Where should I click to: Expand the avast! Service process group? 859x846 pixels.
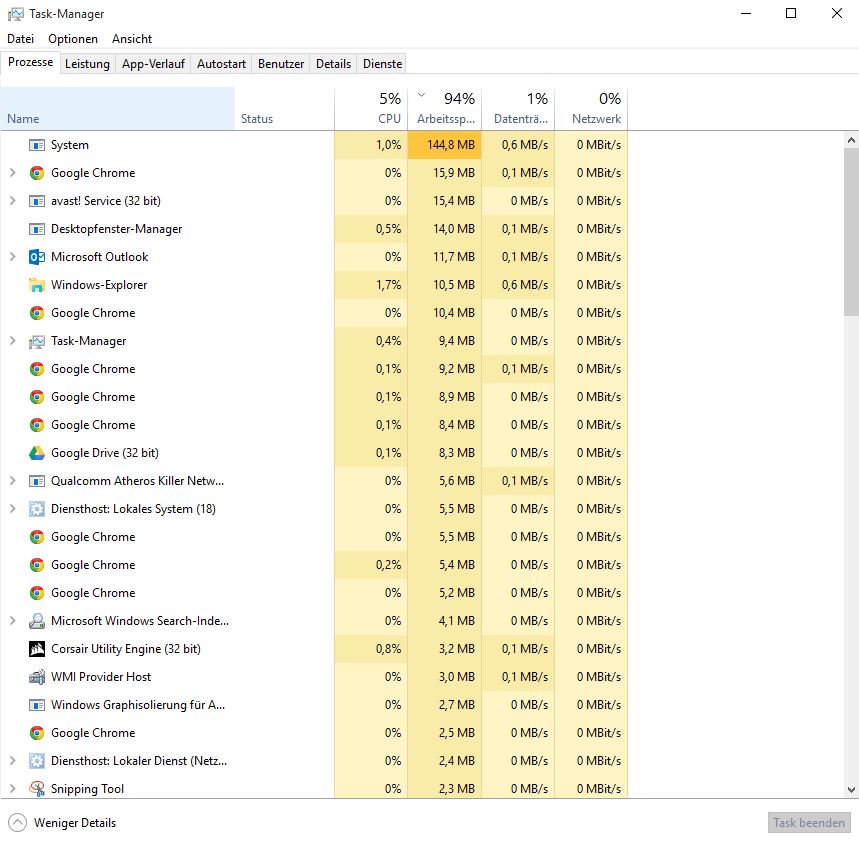(13, 201)
